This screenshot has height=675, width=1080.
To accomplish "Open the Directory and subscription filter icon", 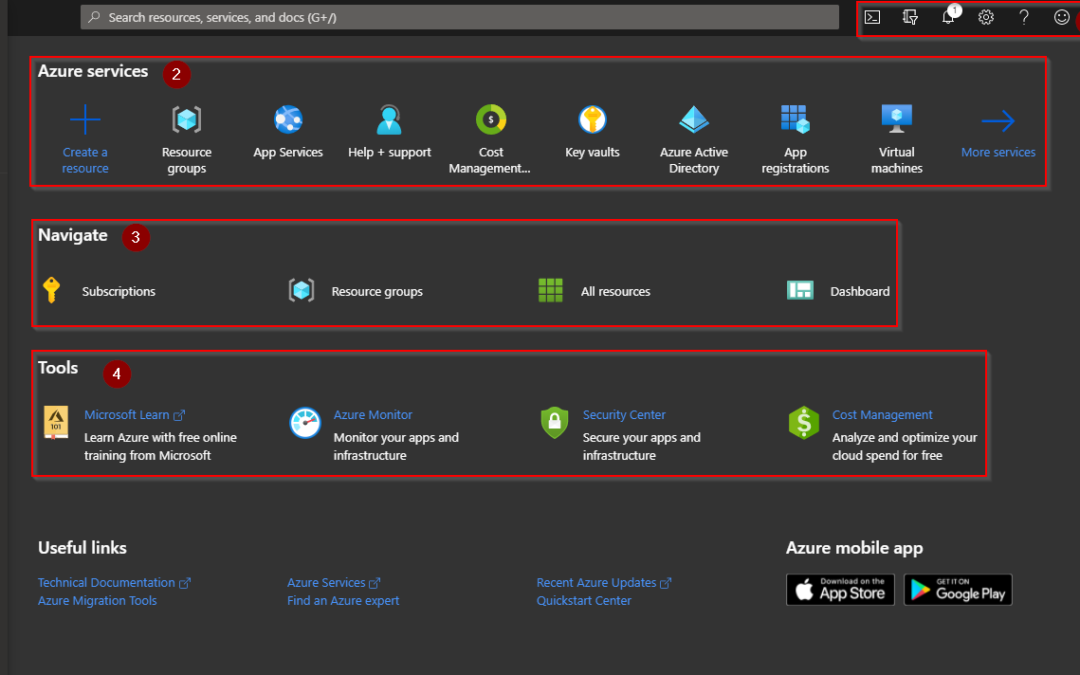I will coord(910,17).
